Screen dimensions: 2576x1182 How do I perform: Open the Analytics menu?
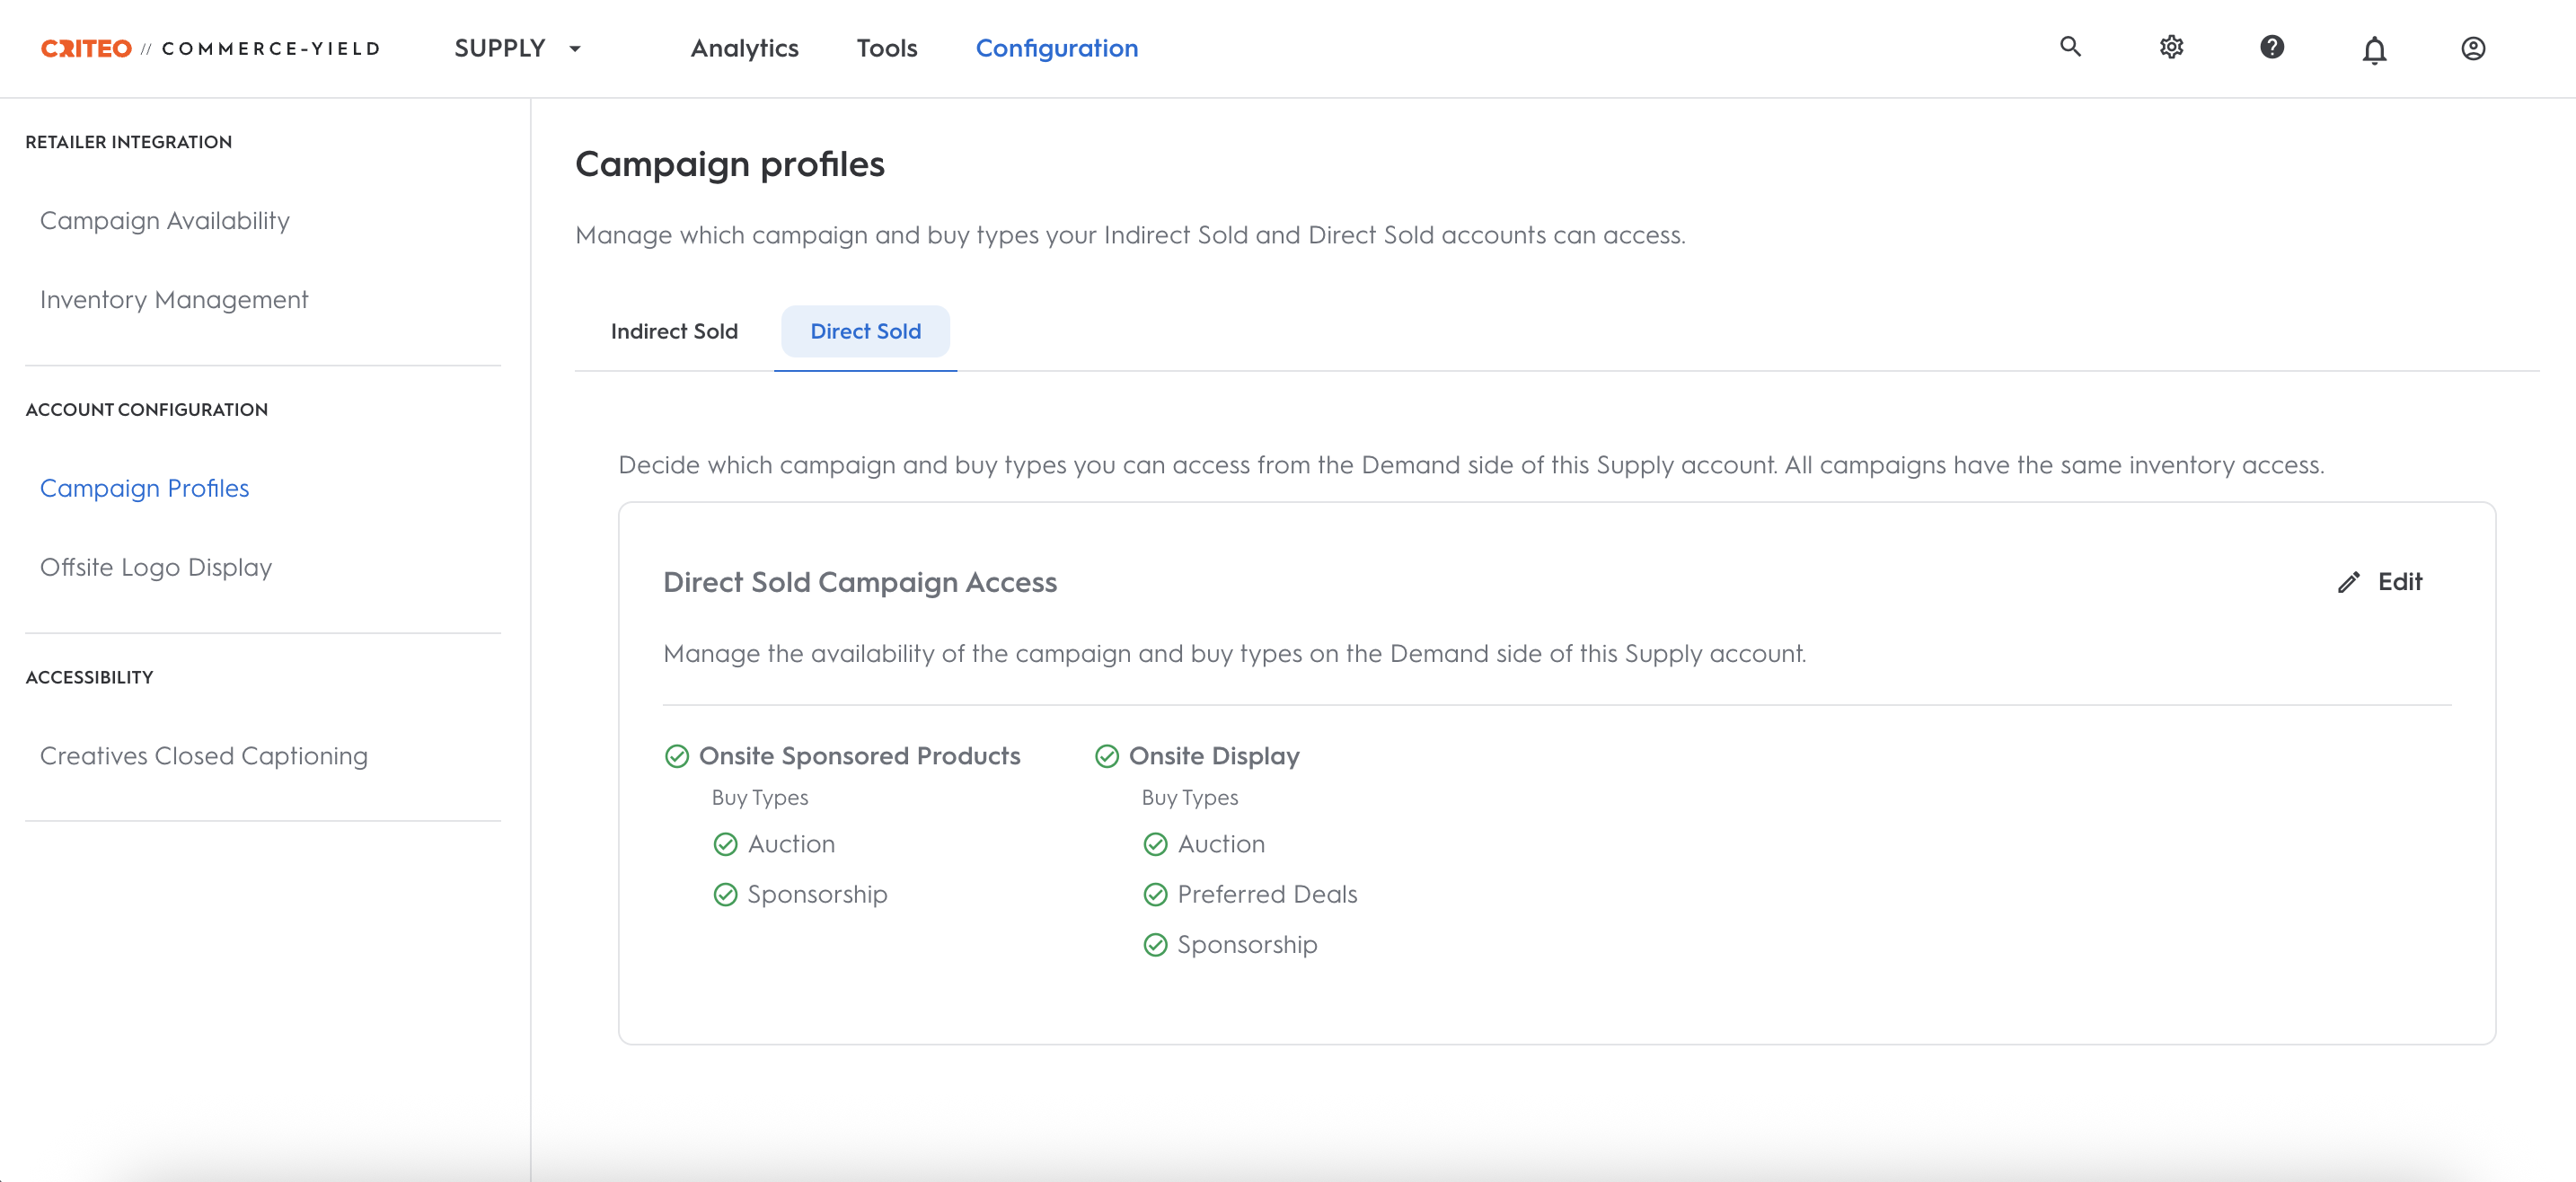click(x=744, y=48)
